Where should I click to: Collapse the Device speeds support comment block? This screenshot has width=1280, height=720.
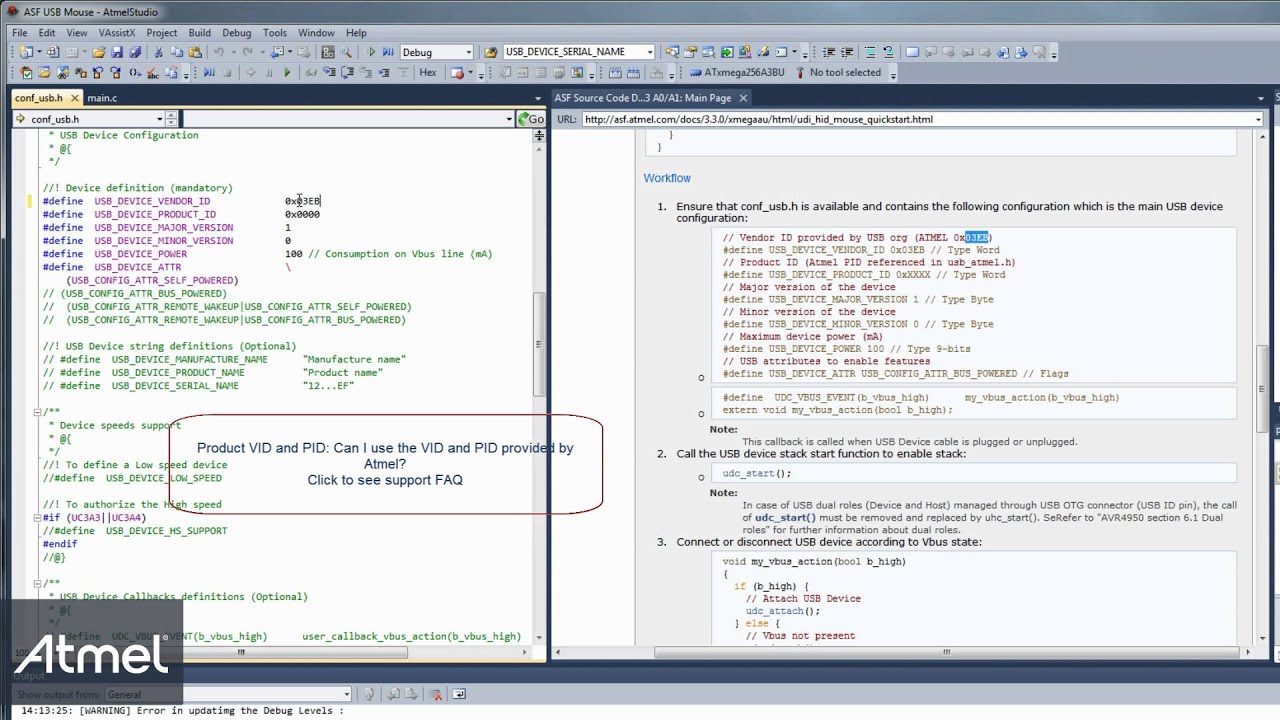point(38,412)
